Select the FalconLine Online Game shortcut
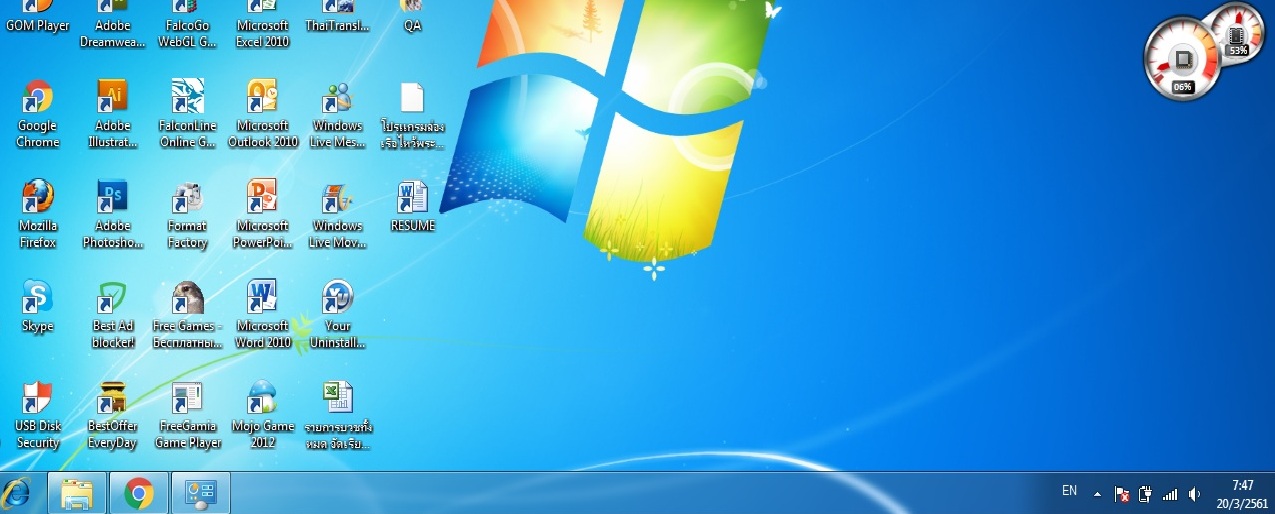Viewport: 1275px width, 514px height. tap(187, 97)
